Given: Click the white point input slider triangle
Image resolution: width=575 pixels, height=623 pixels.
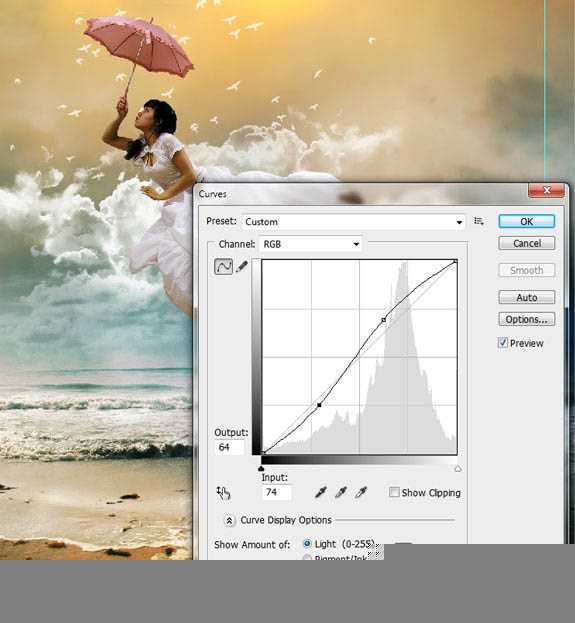Looking at the screenshot, I should [458, 469].
